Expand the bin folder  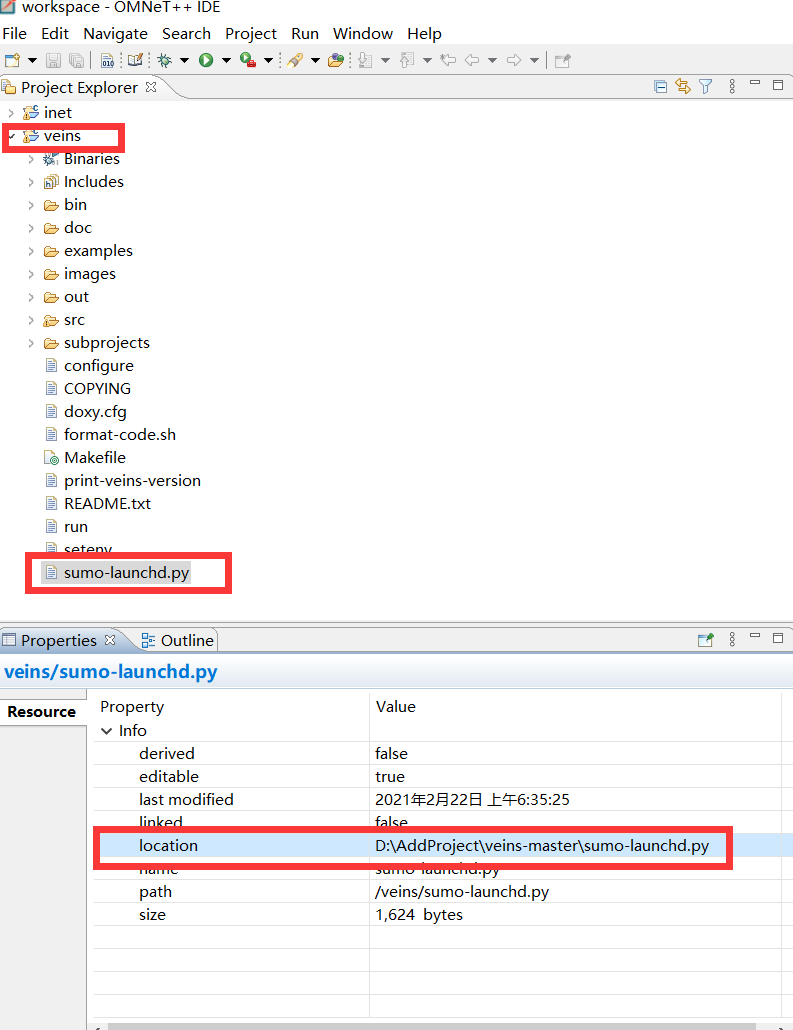coord(31,205)
